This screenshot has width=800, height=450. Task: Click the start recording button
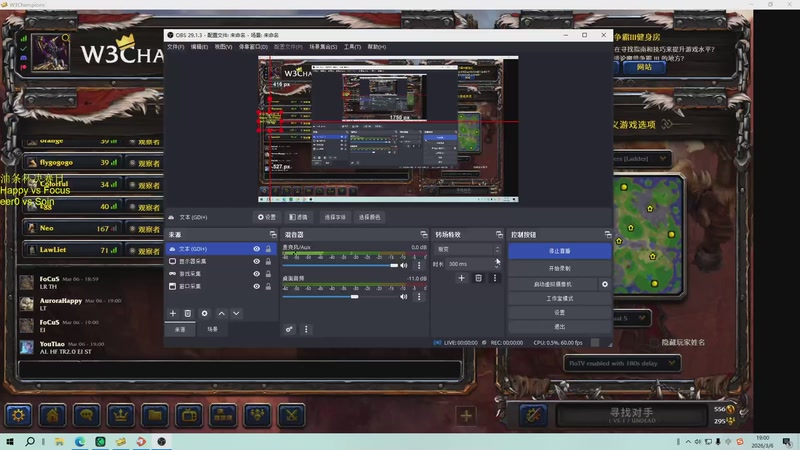[559, 268]
